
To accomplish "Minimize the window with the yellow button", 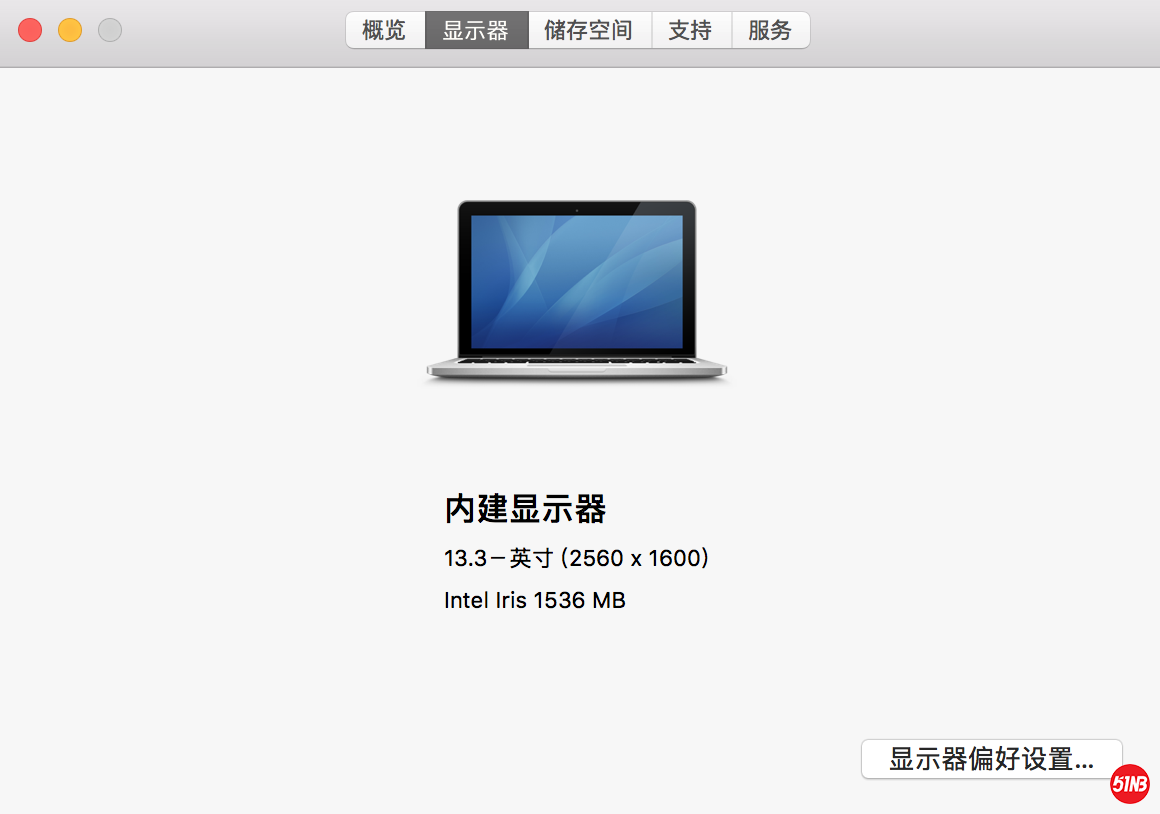I will click(70, 30).
